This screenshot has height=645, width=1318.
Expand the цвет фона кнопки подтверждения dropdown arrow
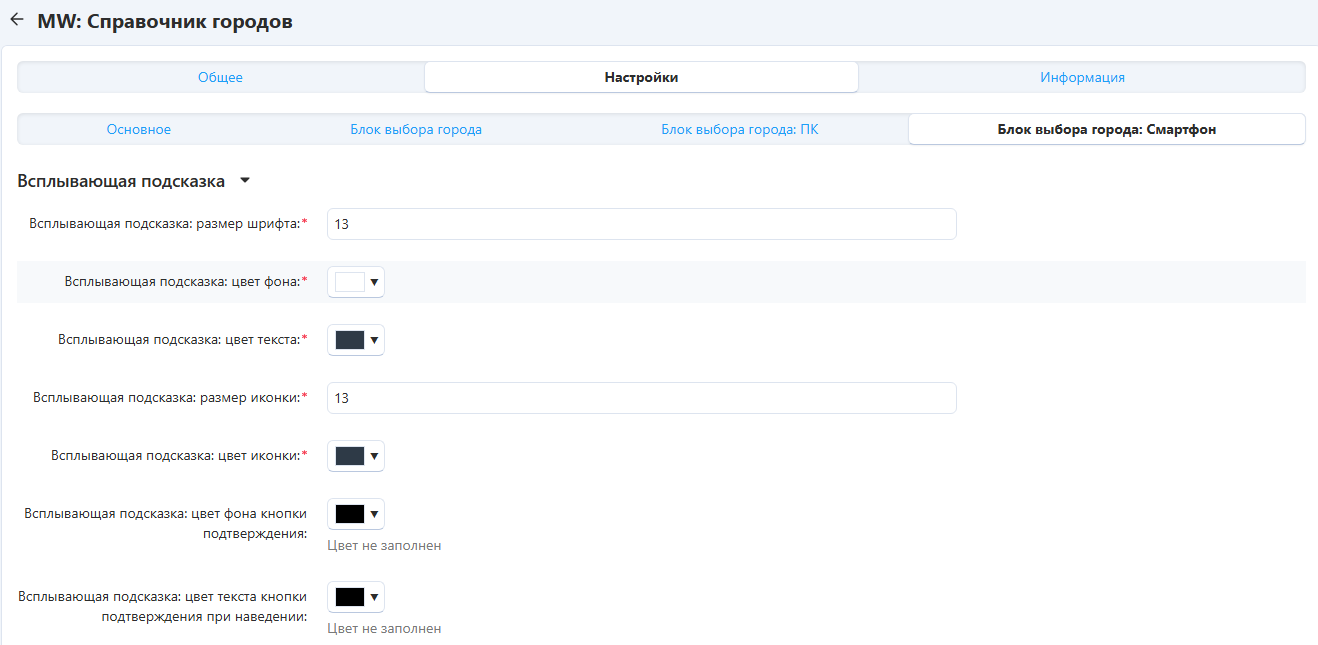374,514
